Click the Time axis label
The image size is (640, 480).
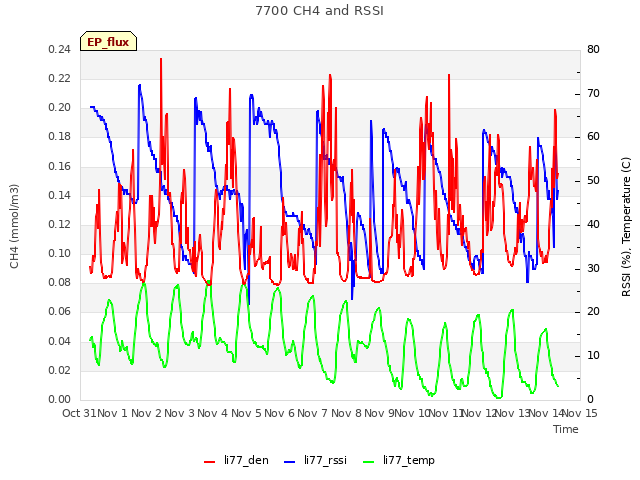coord(566,429)
